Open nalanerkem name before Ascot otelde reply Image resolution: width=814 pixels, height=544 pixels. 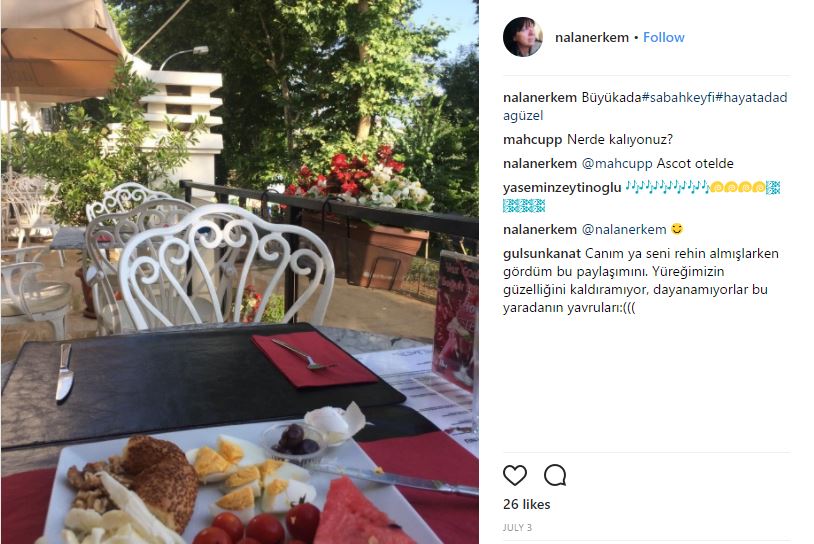pos(540,164)
